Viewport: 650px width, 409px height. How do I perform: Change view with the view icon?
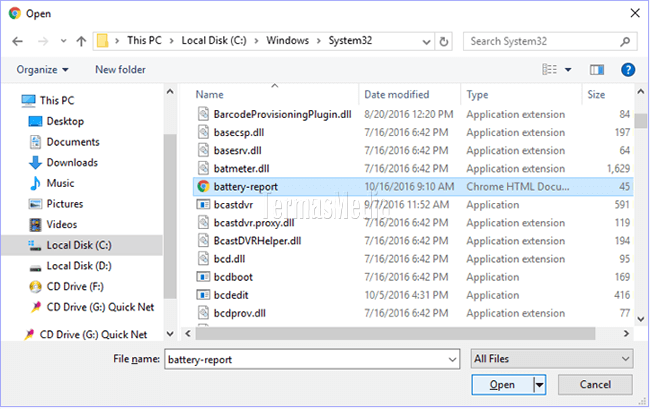coord(550,70)
